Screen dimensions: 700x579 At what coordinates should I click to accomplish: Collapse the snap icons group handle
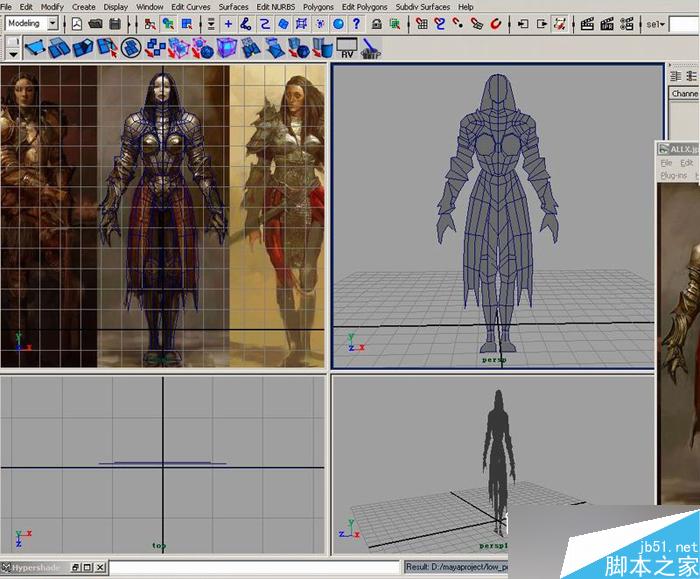point(408,24)
